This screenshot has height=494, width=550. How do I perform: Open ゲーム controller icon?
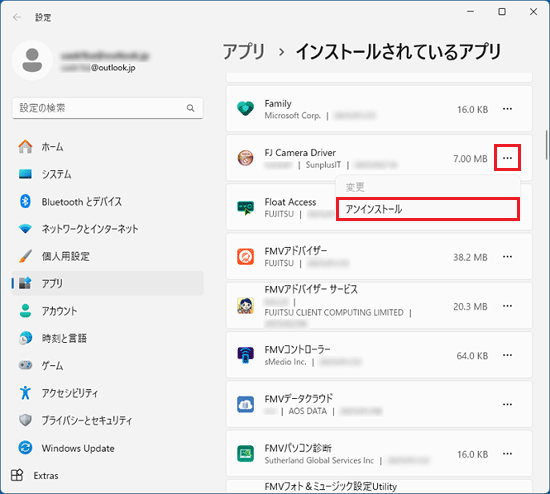[x=25, y=365]
